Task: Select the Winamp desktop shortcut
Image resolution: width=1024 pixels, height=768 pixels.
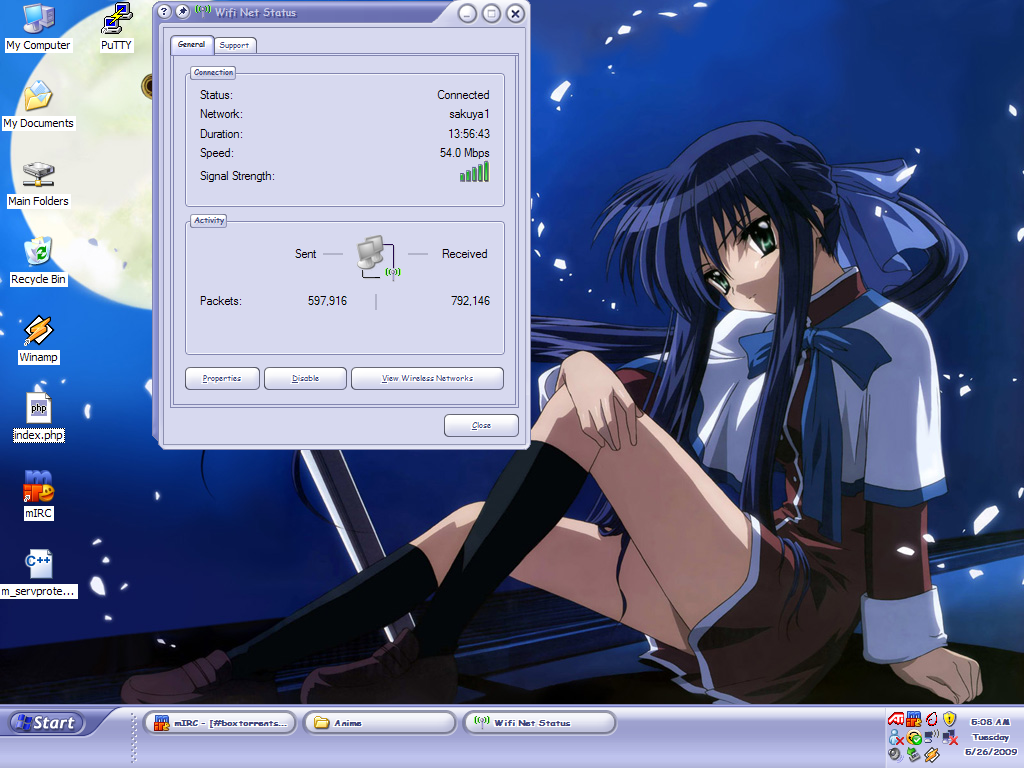Action: coord(38,340)
